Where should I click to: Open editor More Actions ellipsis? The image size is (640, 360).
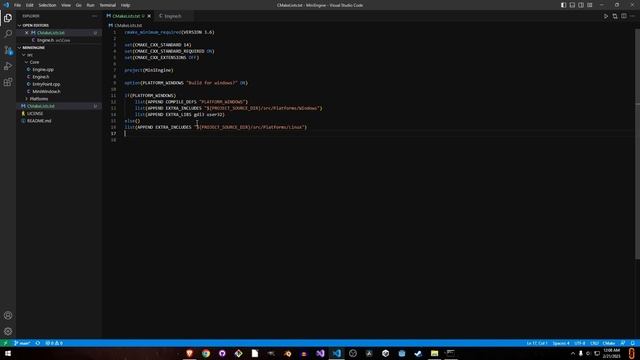633,16
